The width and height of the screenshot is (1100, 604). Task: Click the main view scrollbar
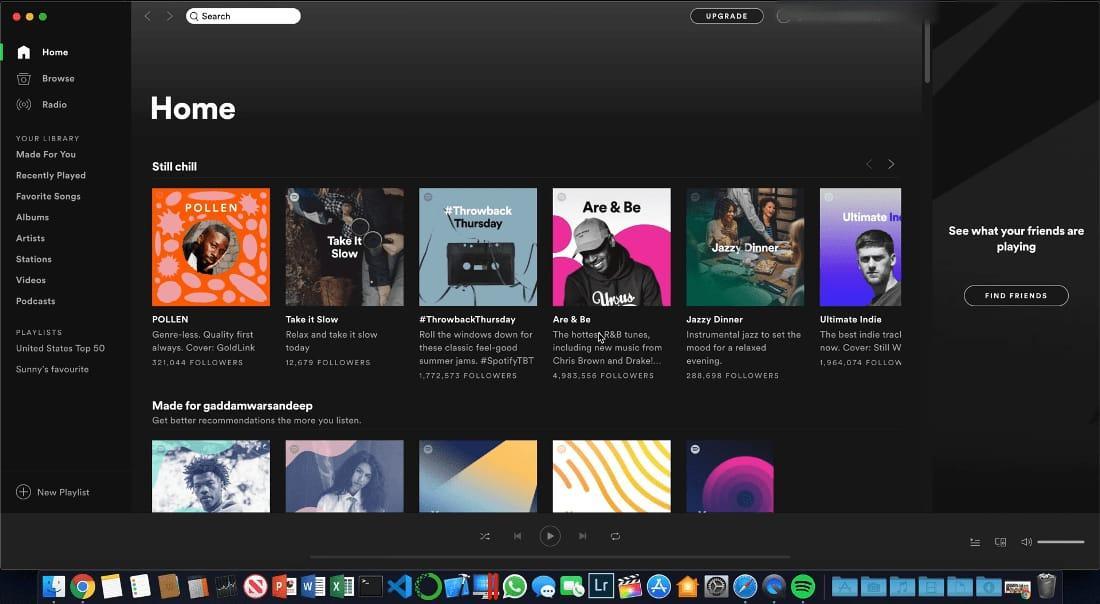point(927,53)
